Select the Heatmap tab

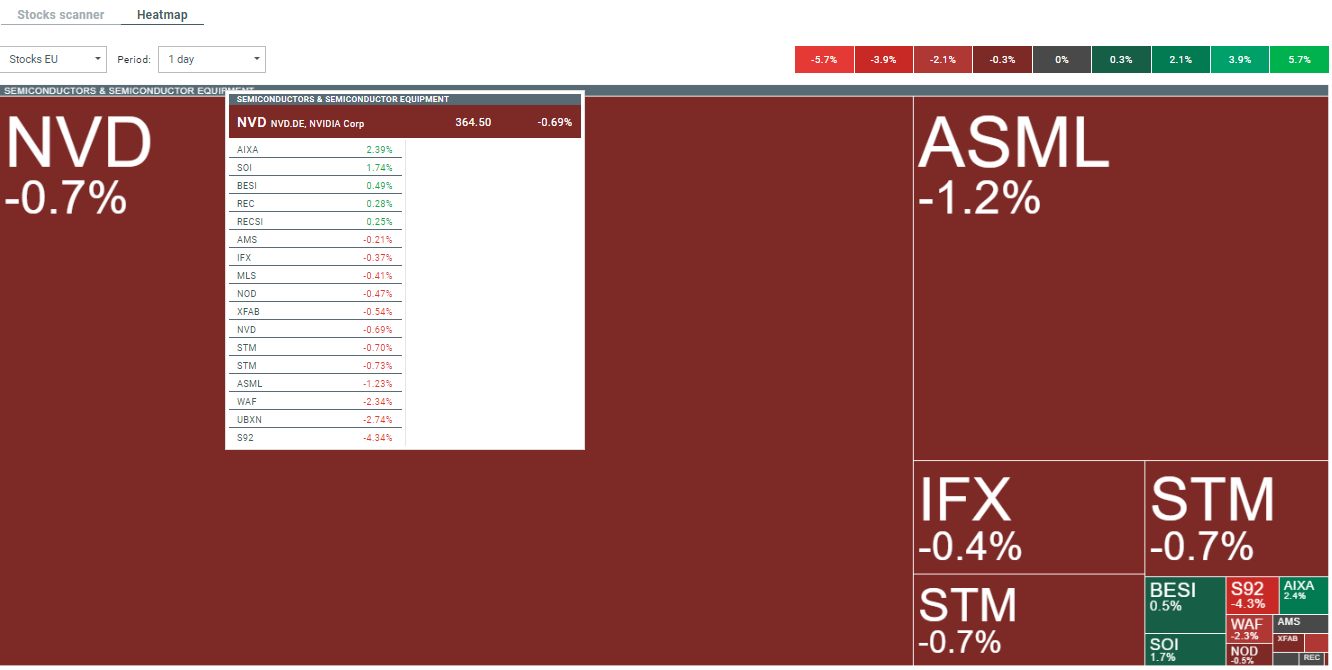coord(162,15)
